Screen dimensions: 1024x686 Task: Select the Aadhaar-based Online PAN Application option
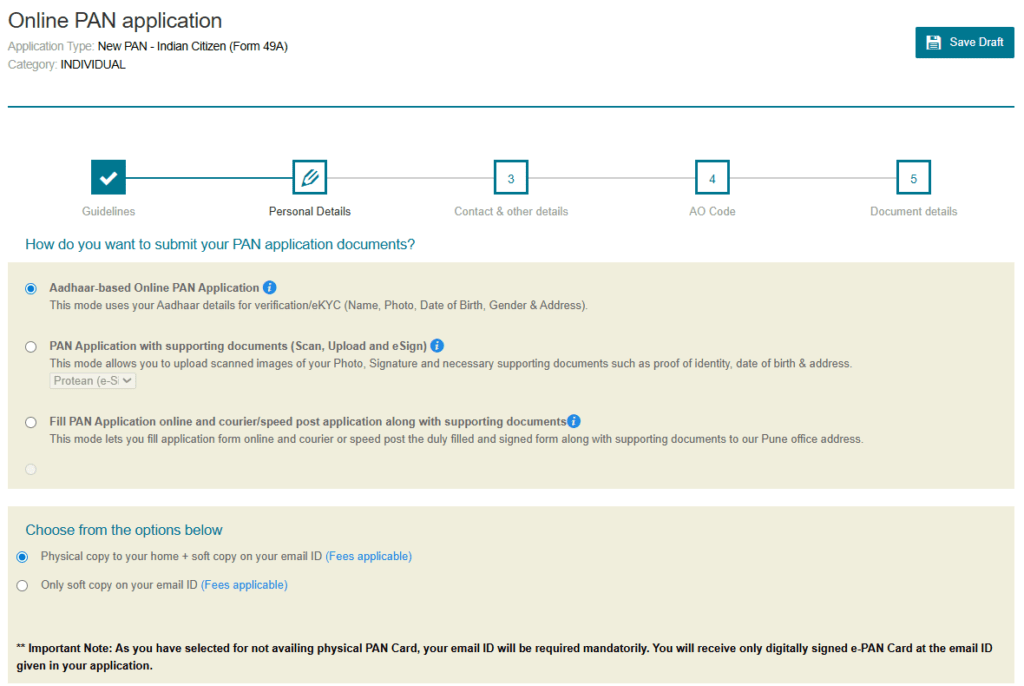(30, 288)
